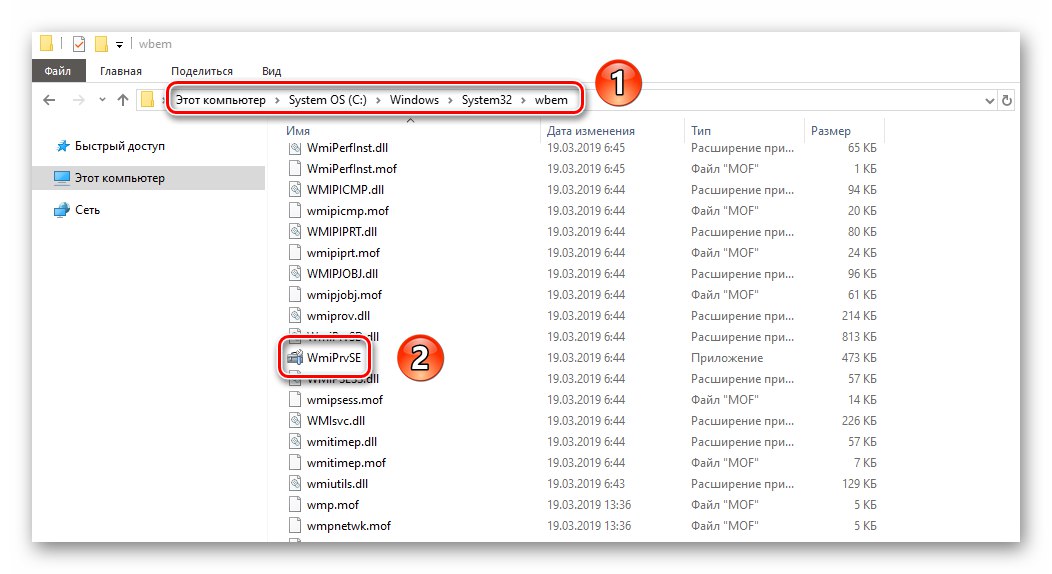Click the WmiPrvSE application icon

[x=295, y=358]
